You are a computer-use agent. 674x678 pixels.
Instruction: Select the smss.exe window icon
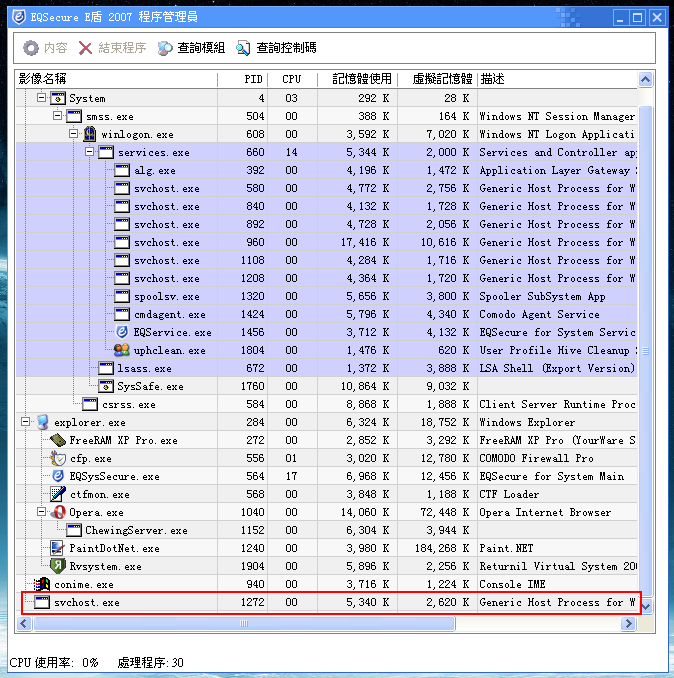click(x=74, y=116)
